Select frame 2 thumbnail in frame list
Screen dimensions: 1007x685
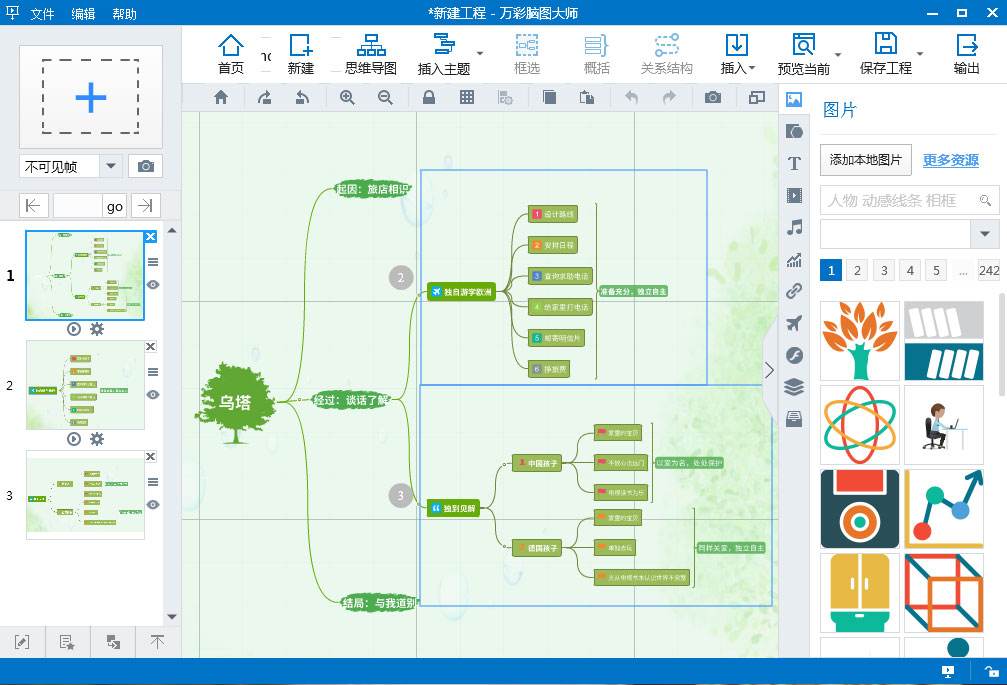pyautogui.click(x=85, y=385)
